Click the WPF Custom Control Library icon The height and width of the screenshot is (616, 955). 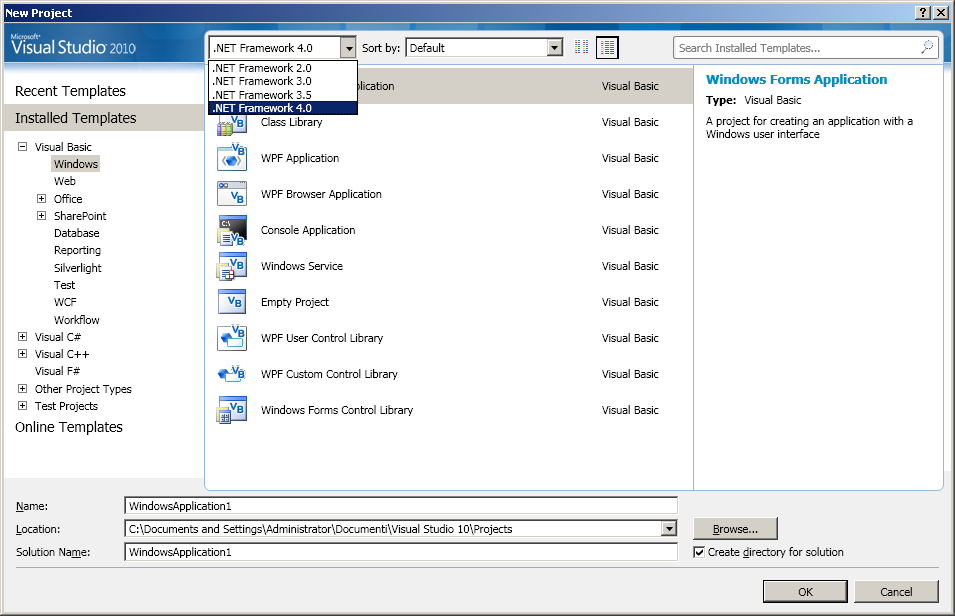(x=231, y=373)
